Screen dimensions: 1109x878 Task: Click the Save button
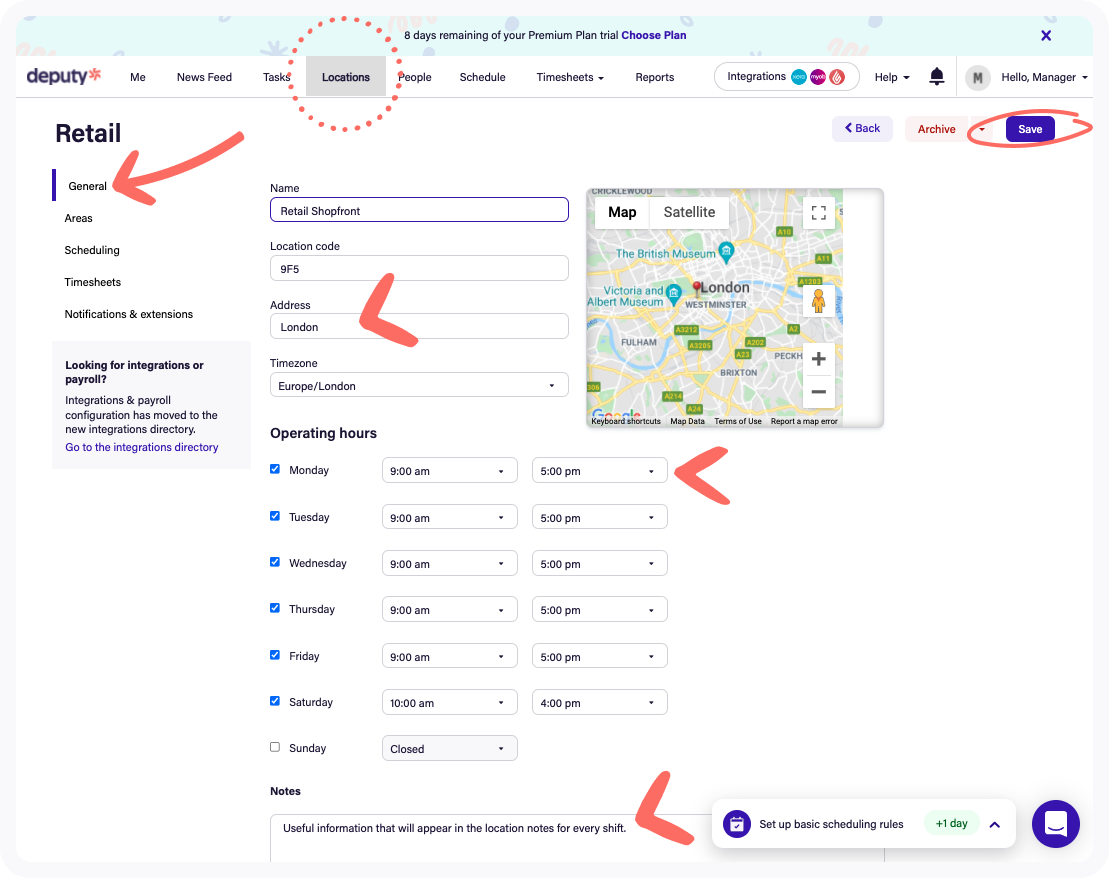pos(1030,129)
